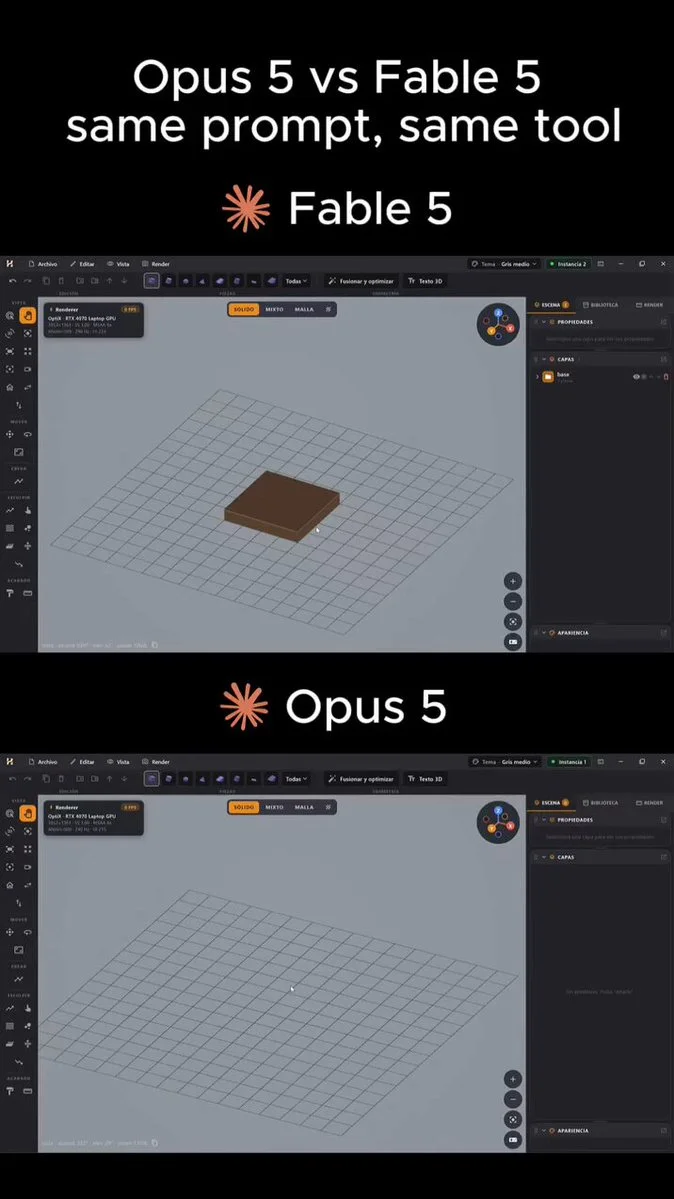Click the redo arrow in Fable 5 window
Screen dimensions: 674x1199
click(28, 281)
